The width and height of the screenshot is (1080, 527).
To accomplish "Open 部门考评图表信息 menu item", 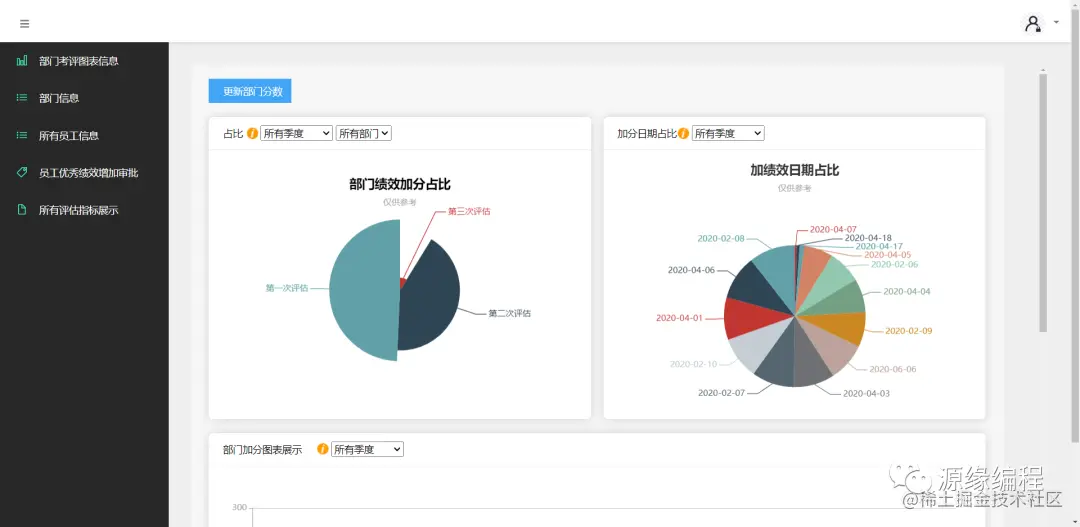I will pyautogui.click(x=84, y=61).
